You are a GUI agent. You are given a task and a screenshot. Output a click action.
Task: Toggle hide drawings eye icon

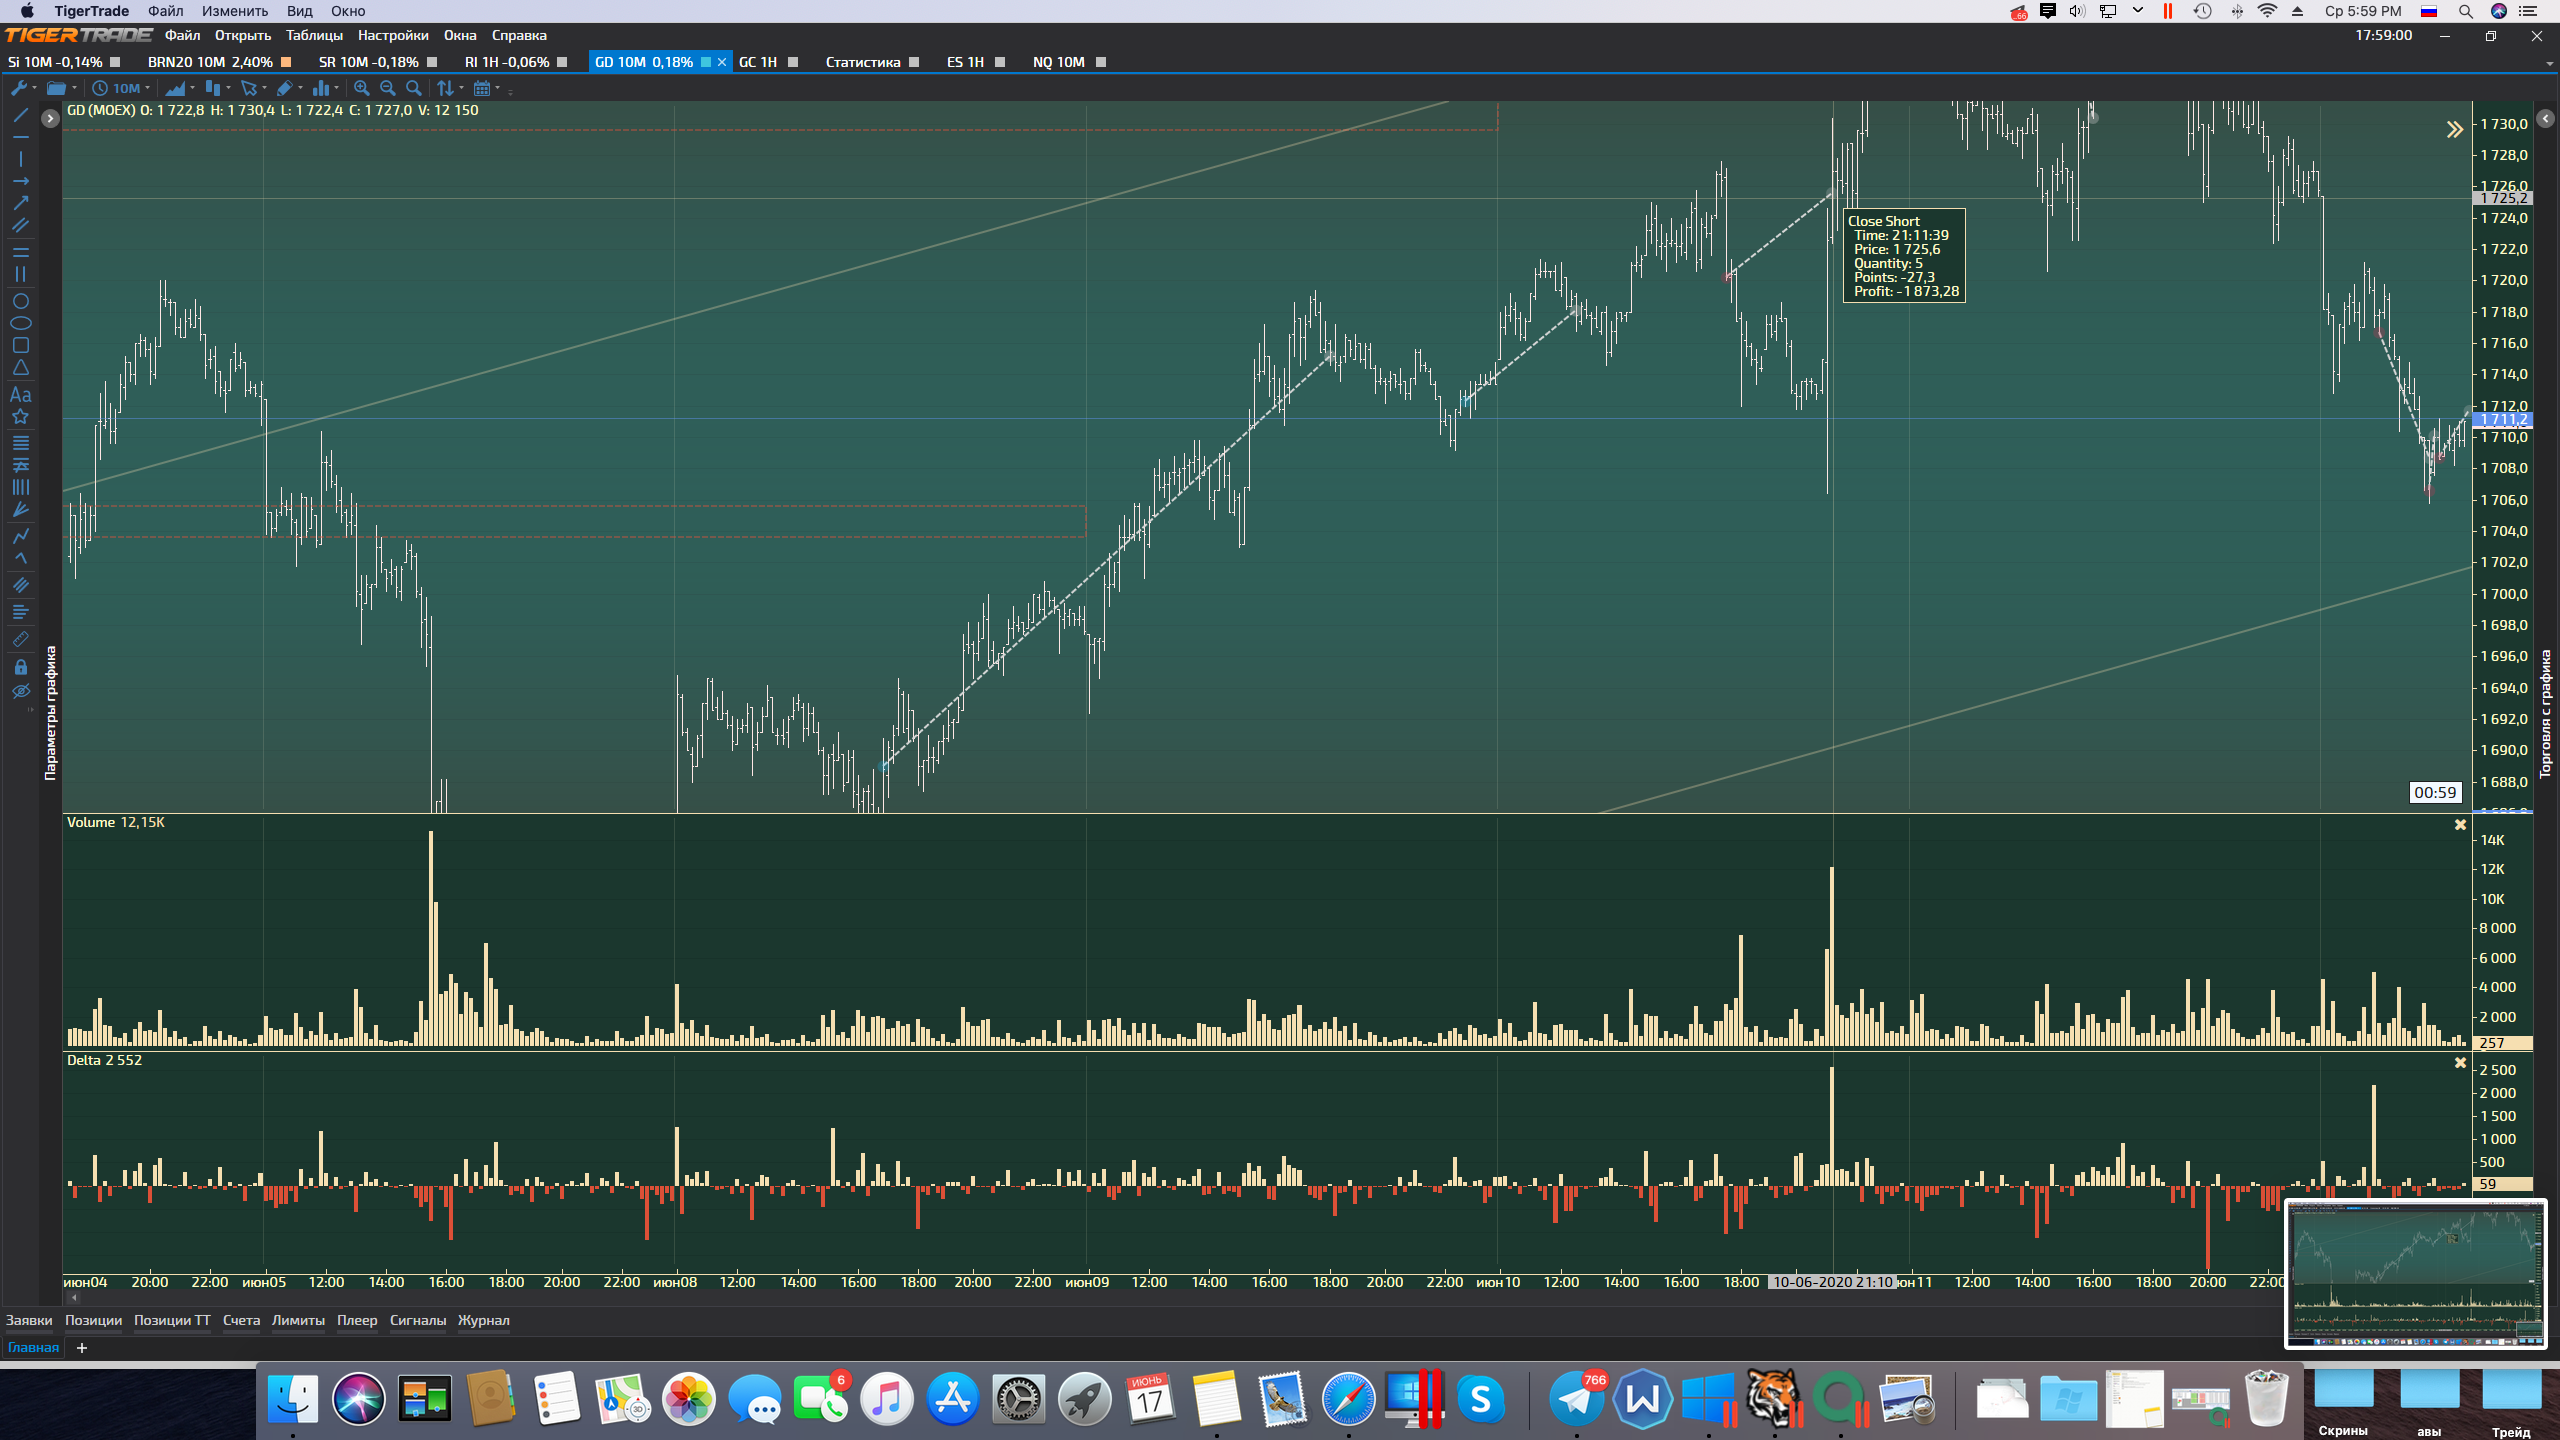[20, 691]
